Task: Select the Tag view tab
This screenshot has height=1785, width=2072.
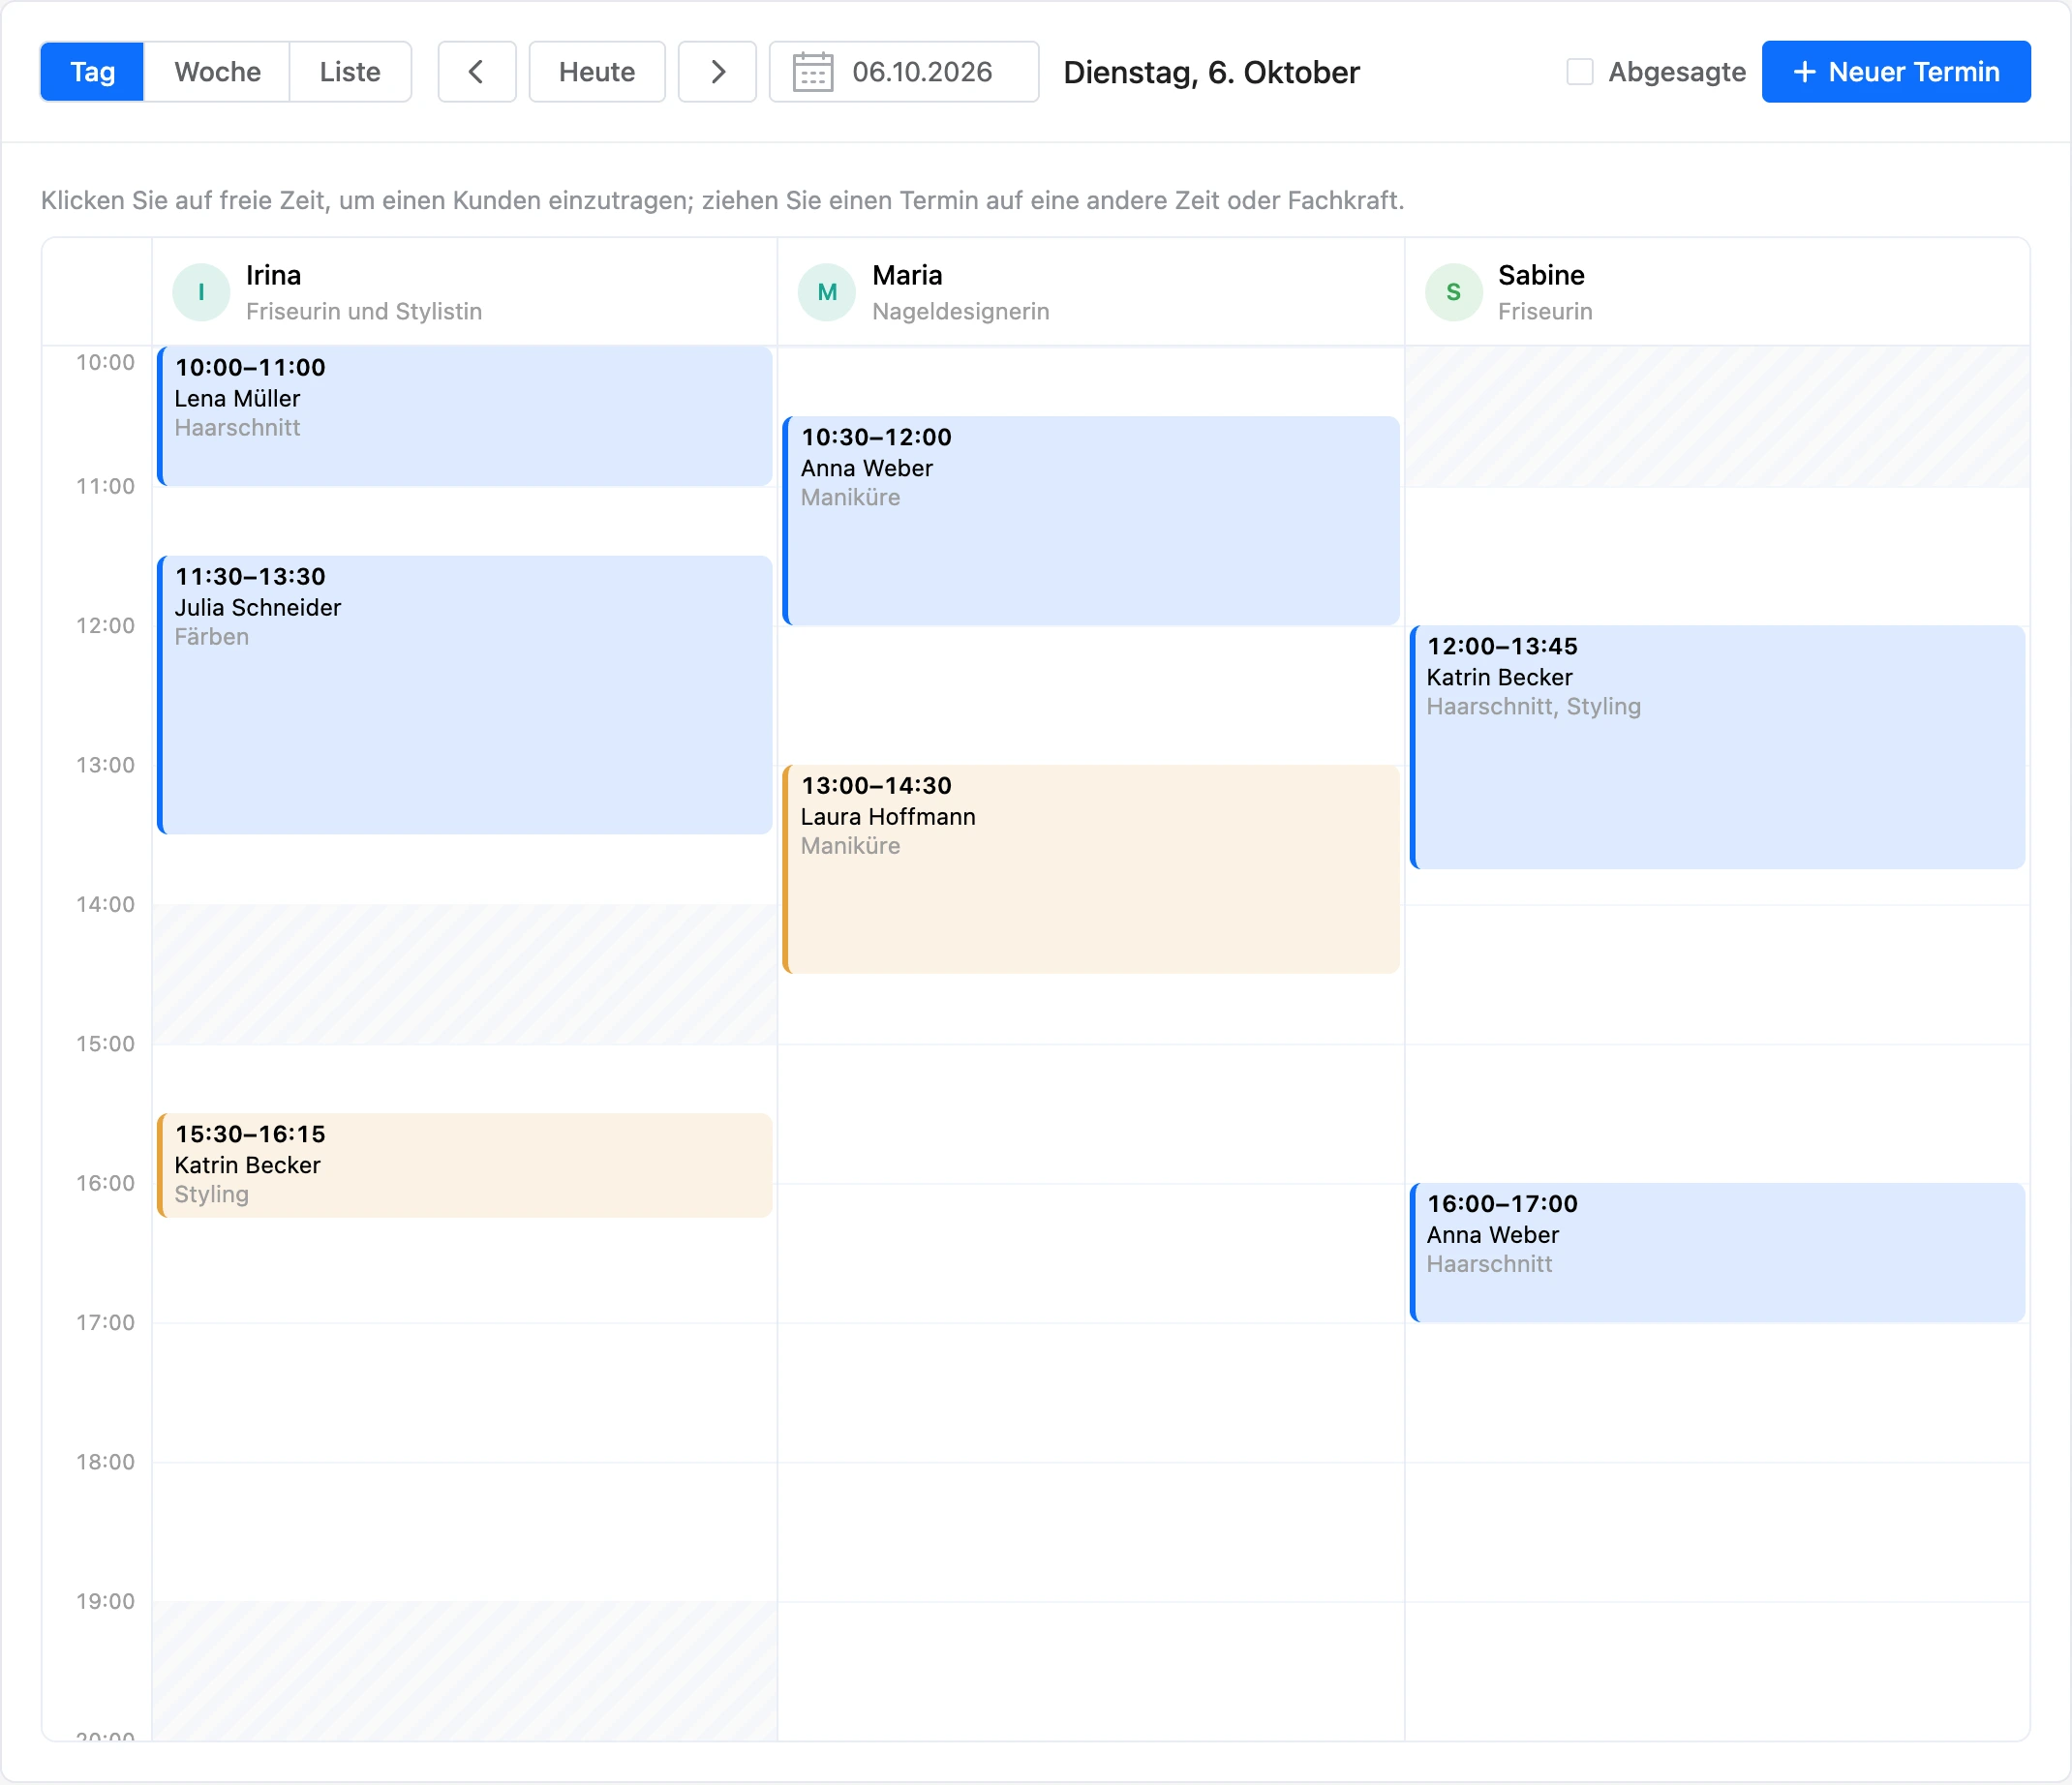Action: (x=92, y=72)
